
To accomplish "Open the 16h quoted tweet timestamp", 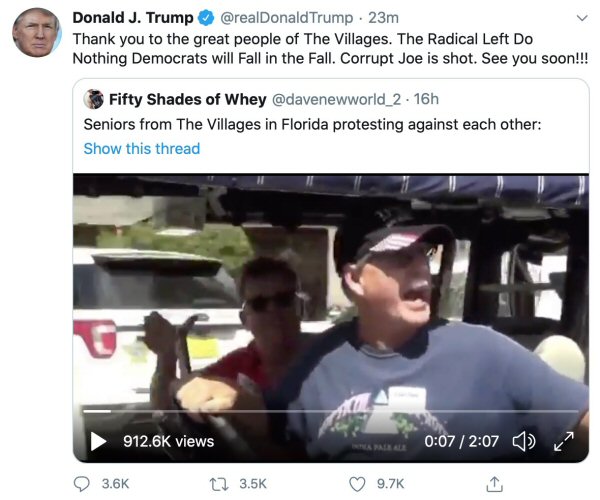I will pyautogui.click(x=426, y=99).
